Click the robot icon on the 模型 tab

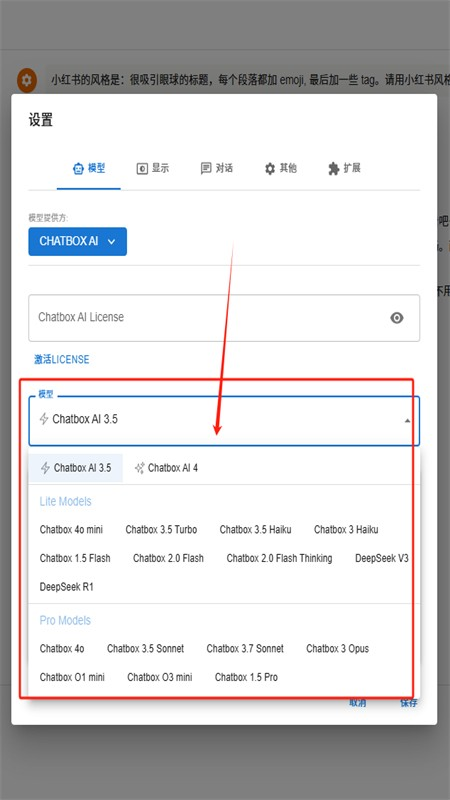[x=78, y=168]
